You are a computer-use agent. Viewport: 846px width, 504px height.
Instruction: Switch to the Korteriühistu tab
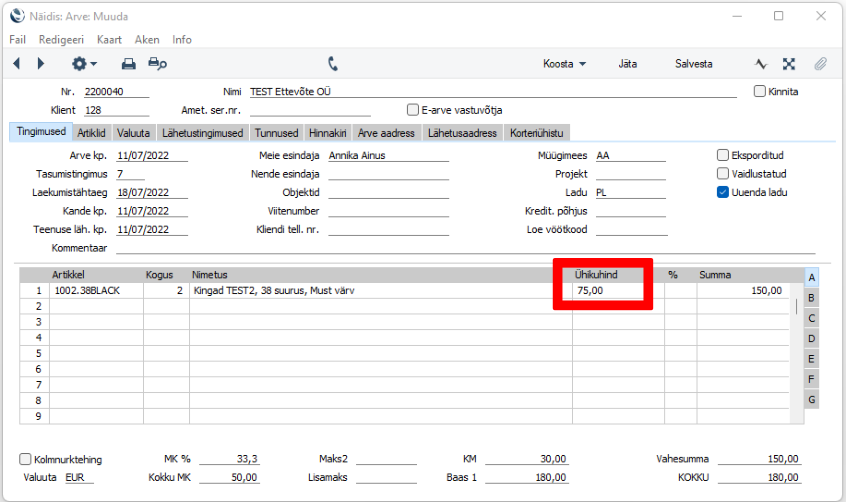537,133
